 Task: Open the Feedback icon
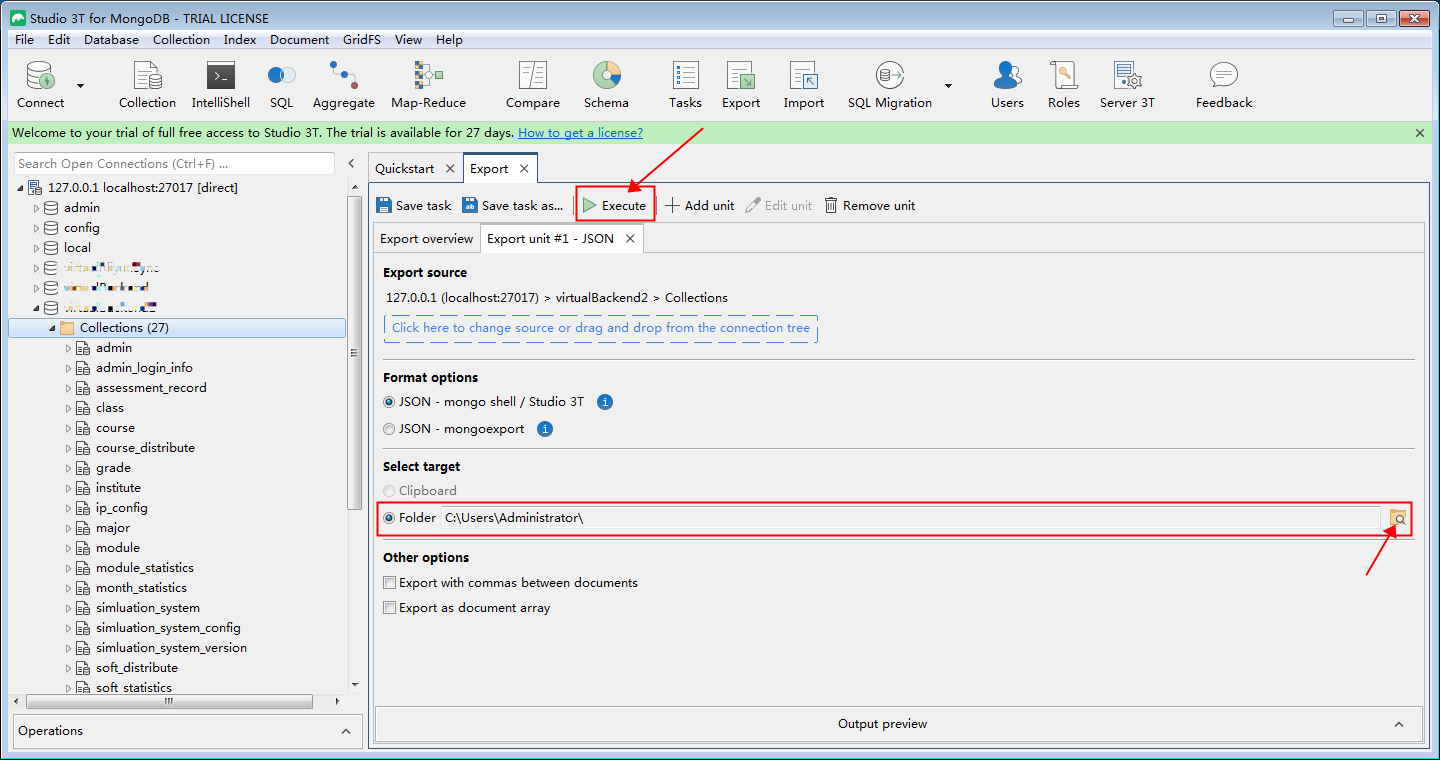1223,85
